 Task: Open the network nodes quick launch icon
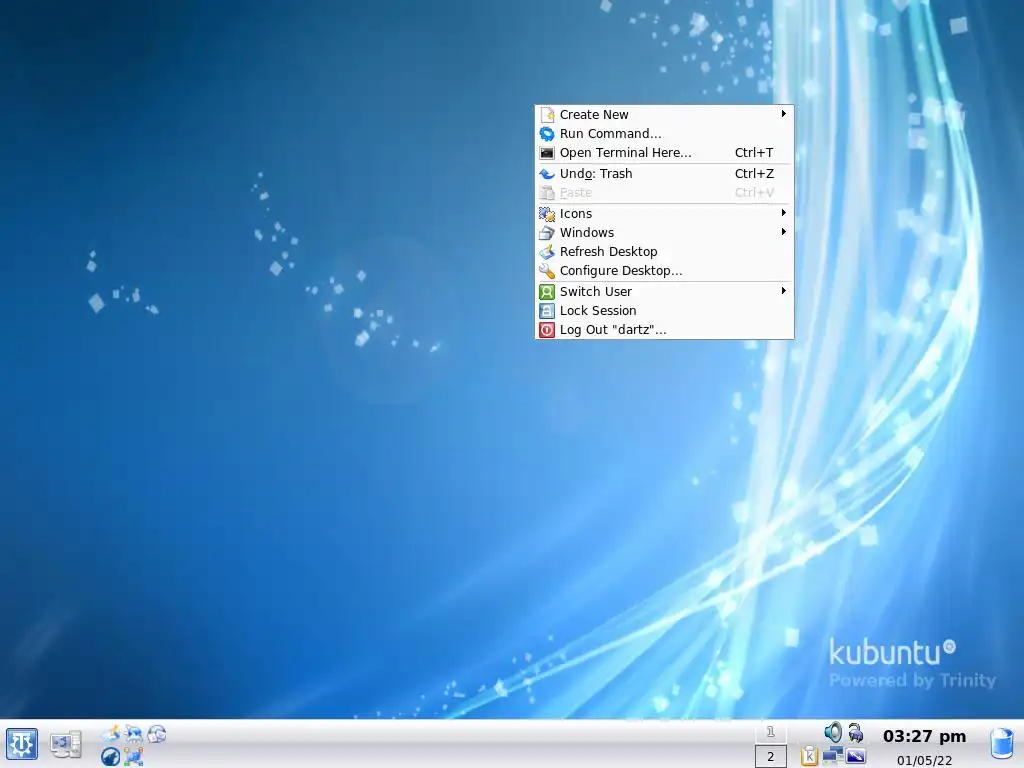[133, 757]
